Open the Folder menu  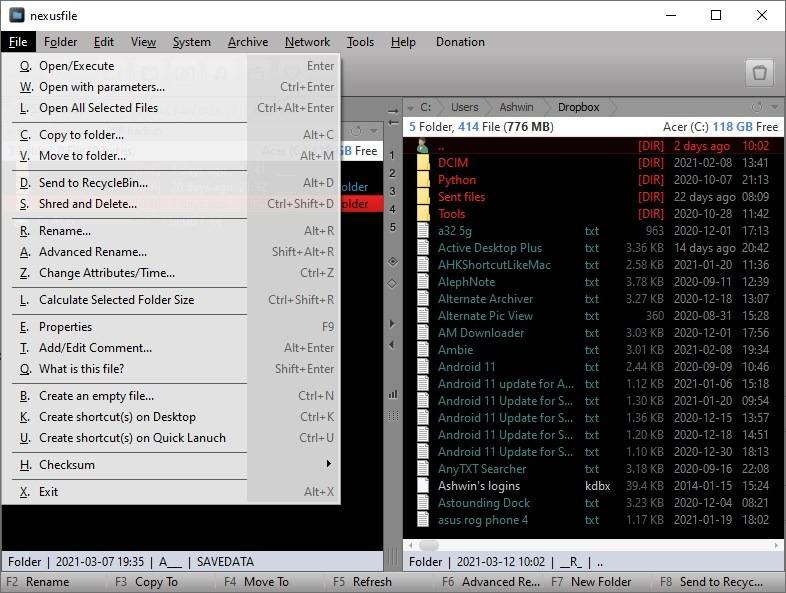click(61, 42)
